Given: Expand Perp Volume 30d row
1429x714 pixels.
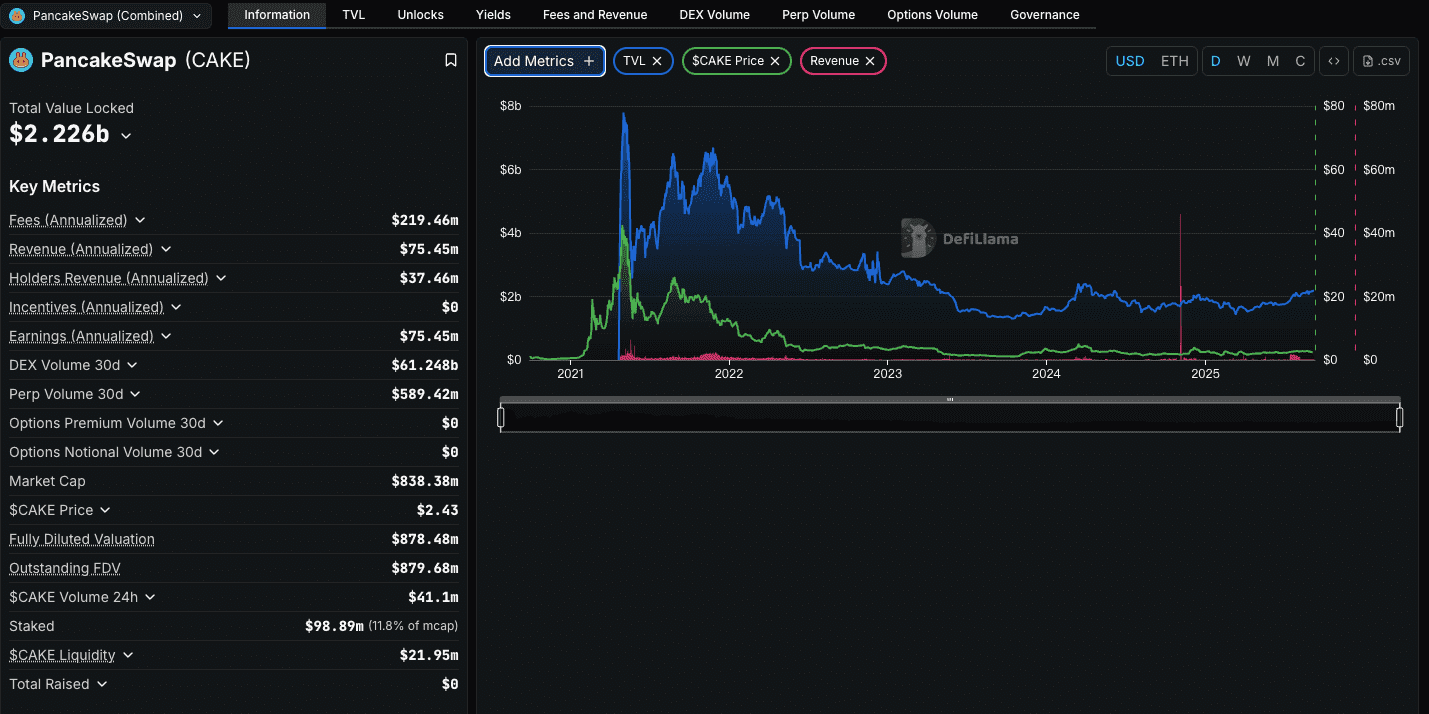Looking at the screenshot, I should [x=135, y=394].
